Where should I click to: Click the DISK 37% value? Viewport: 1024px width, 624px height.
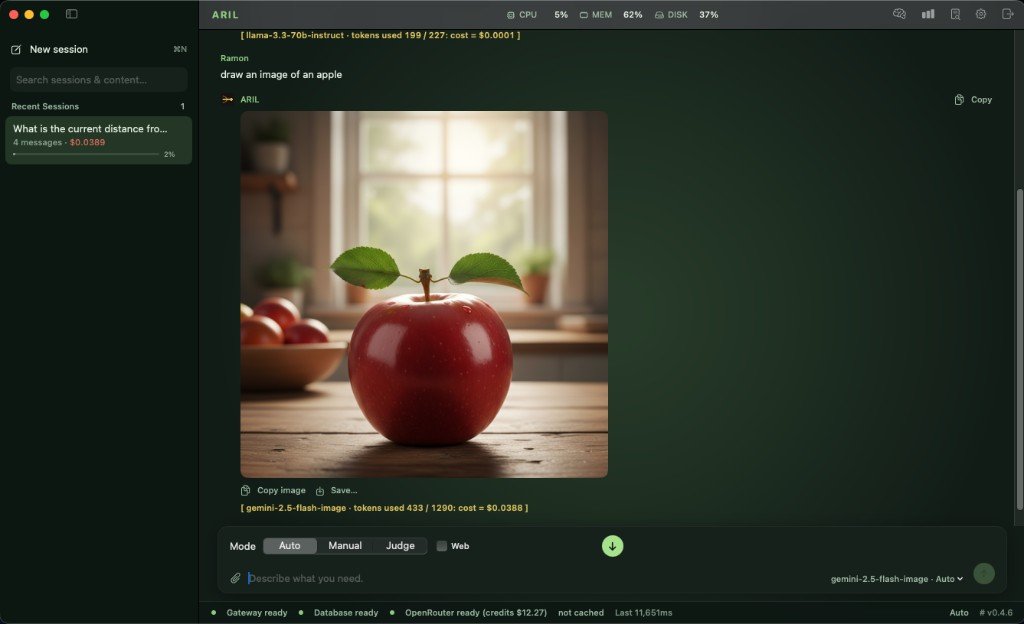709,14
